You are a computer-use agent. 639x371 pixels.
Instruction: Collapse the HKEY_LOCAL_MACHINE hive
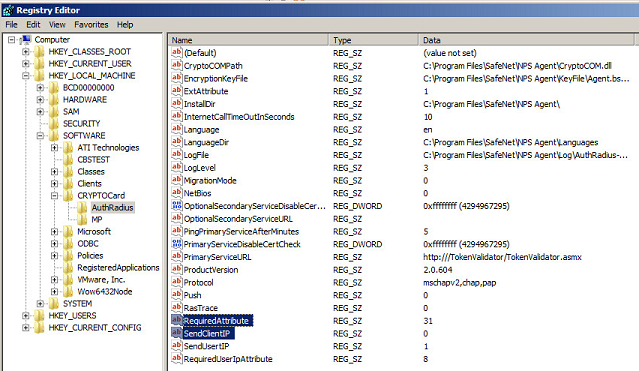pos(26,75)
